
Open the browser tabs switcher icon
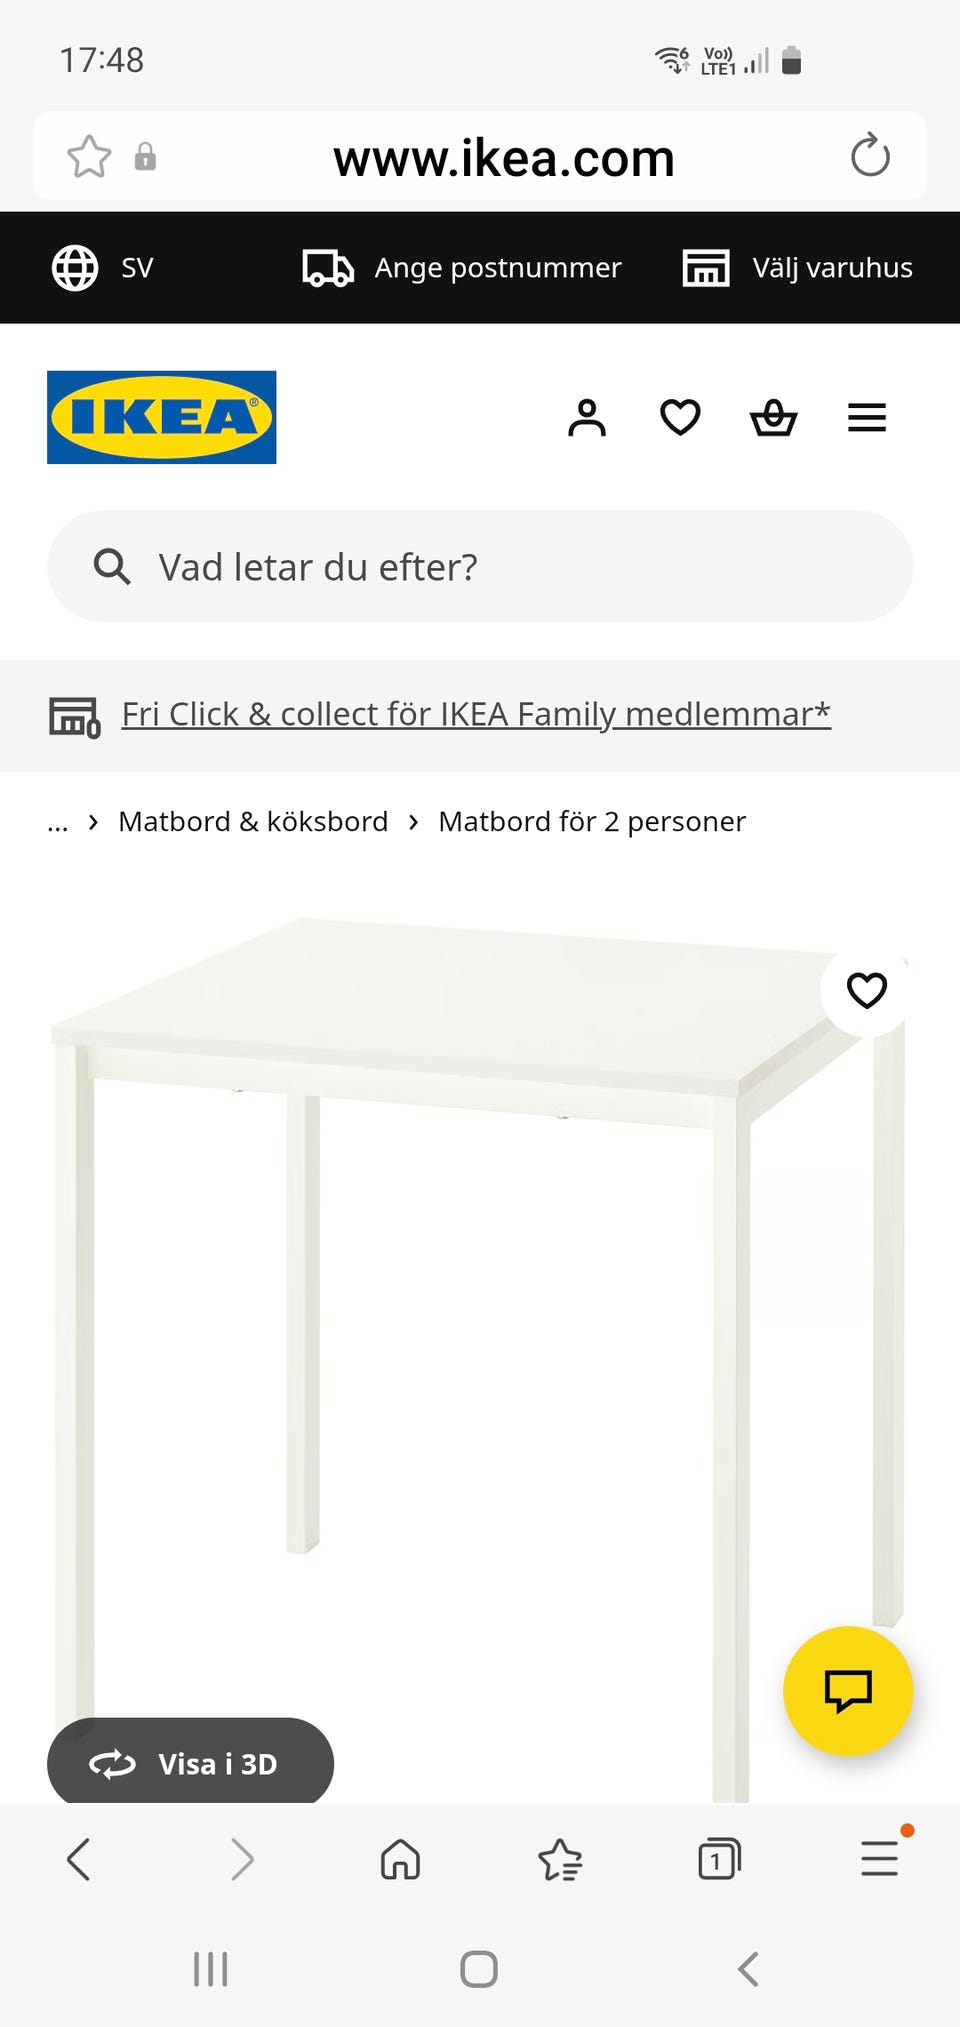[x=719, y=1859]
